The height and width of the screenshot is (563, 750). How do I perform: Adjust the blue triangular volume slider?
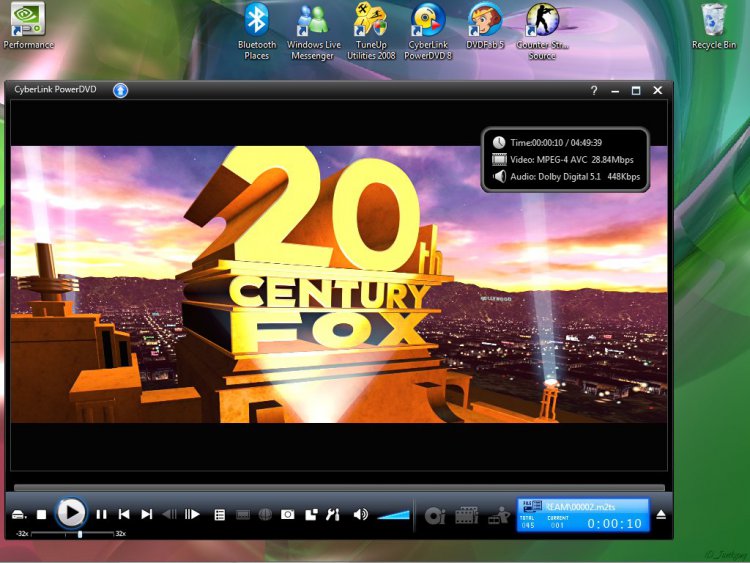(393, 515)
